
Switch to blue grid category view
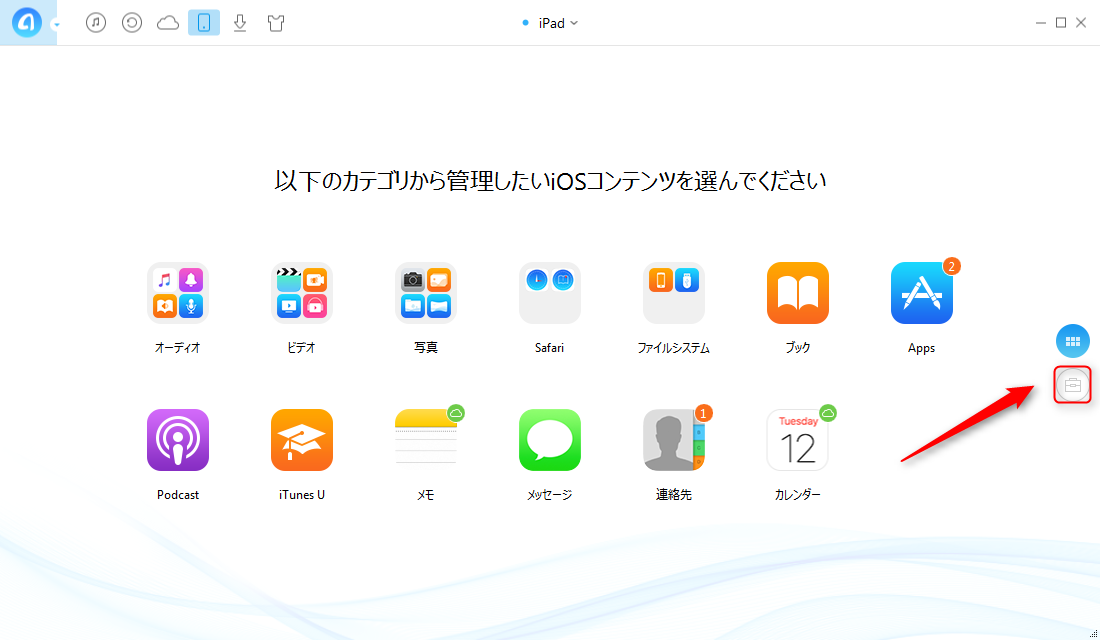(x=1073, y=342)
